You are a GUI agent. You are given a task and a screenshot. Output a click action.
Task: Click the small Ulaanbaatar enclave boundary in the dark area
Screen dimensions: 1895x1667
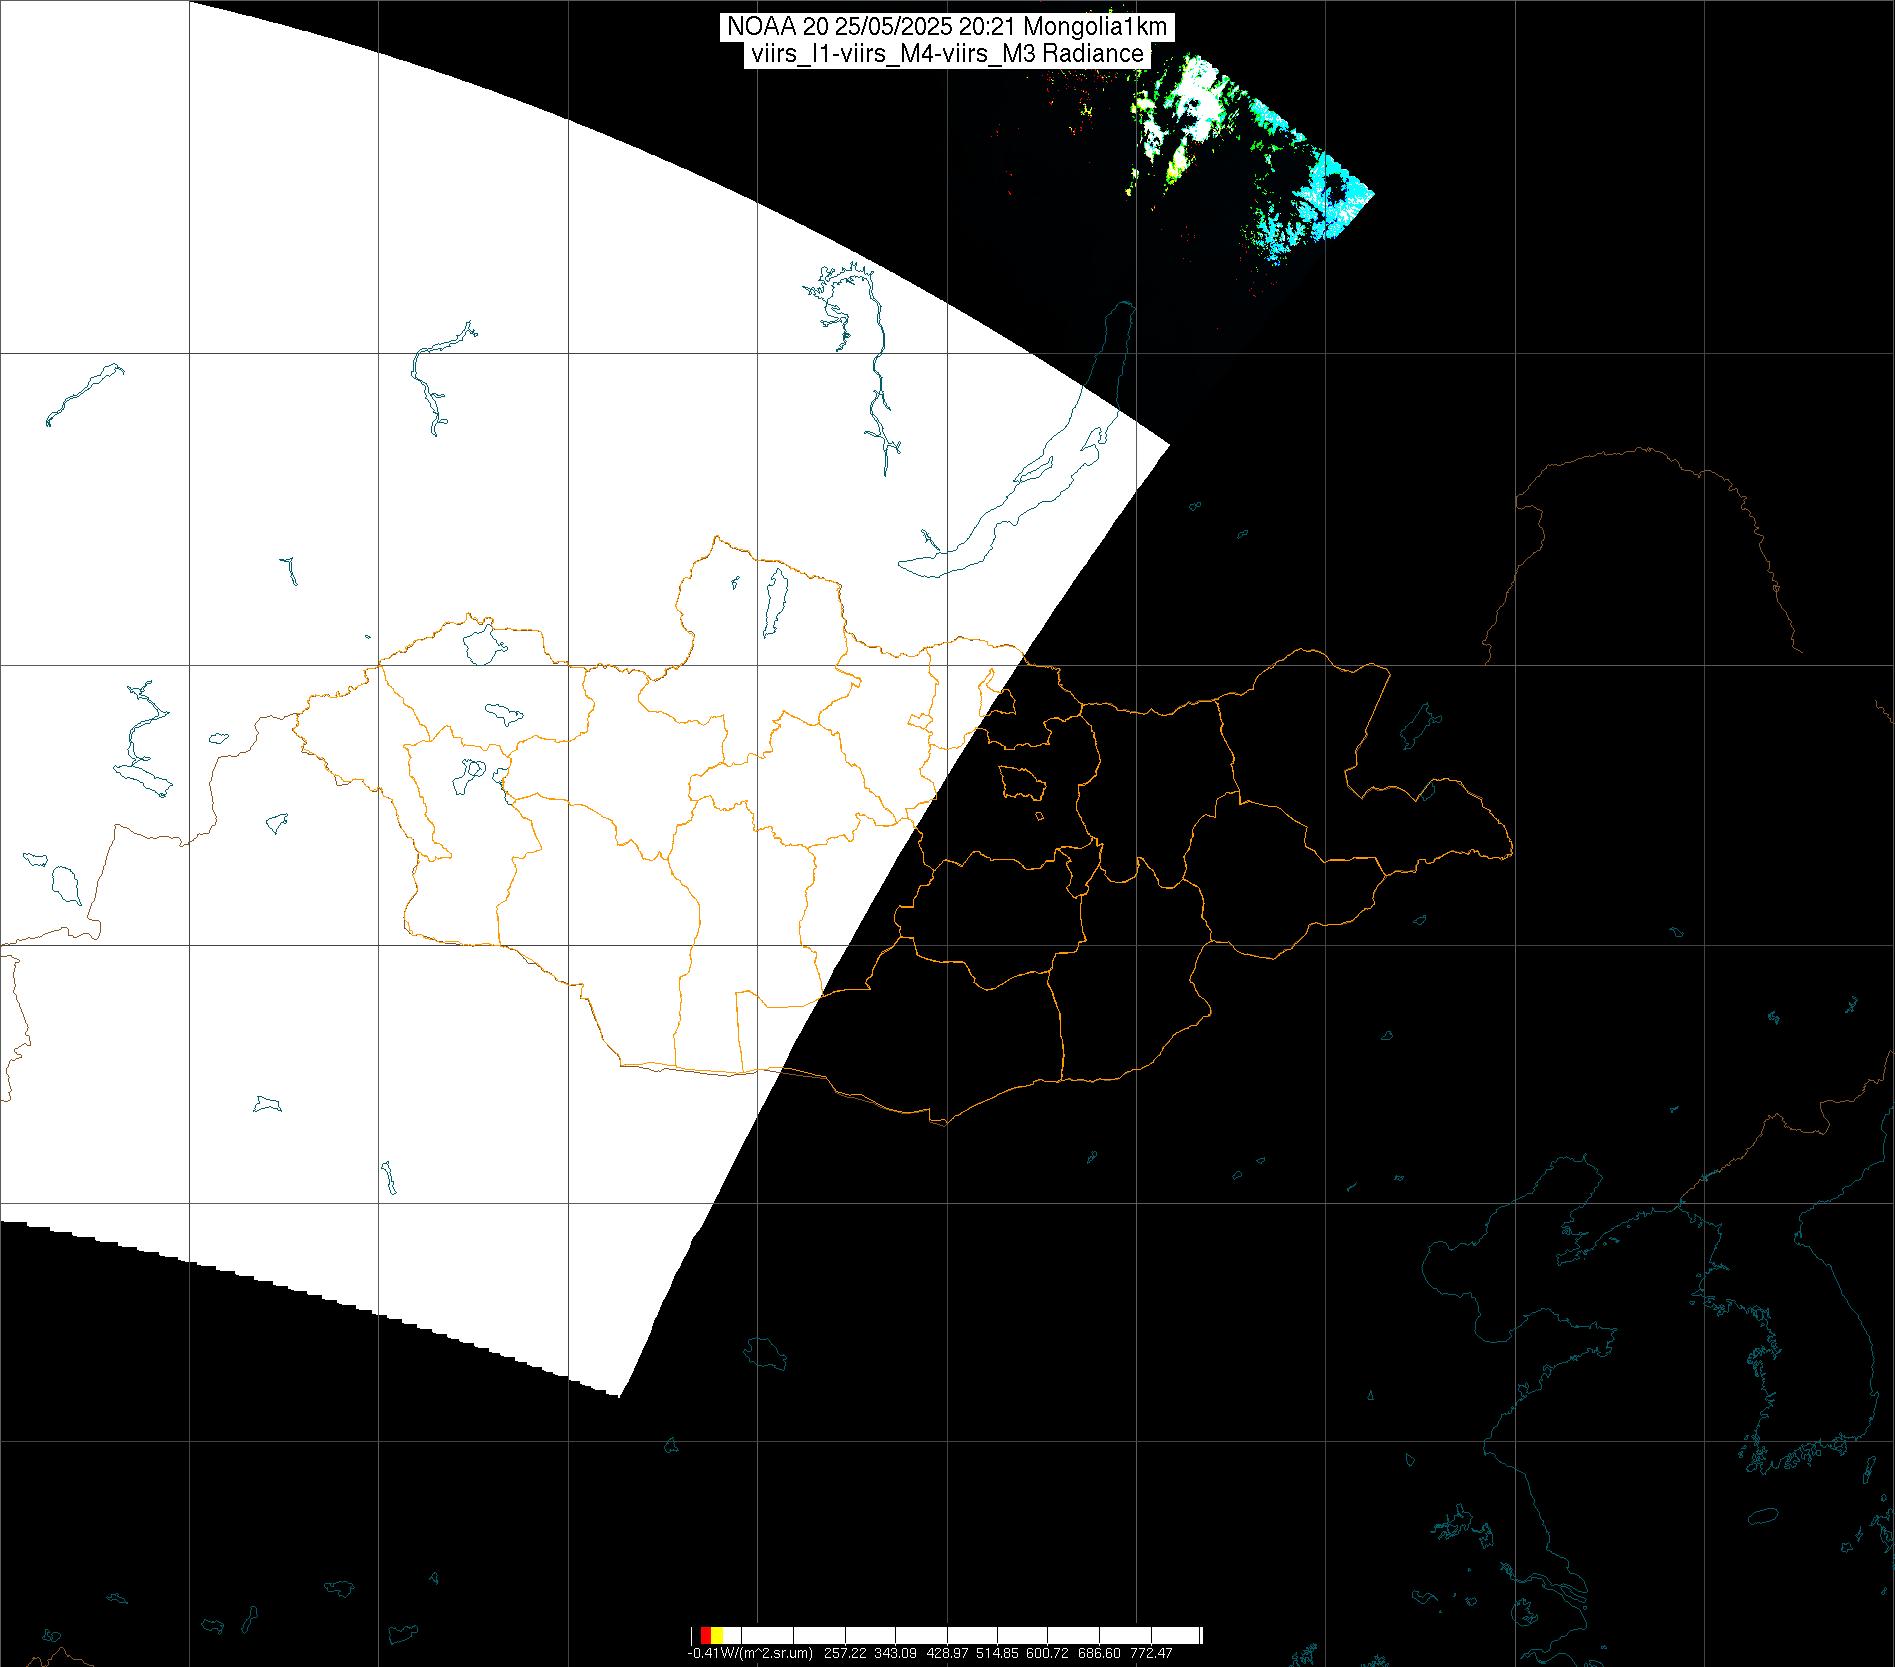(1021, 782)
